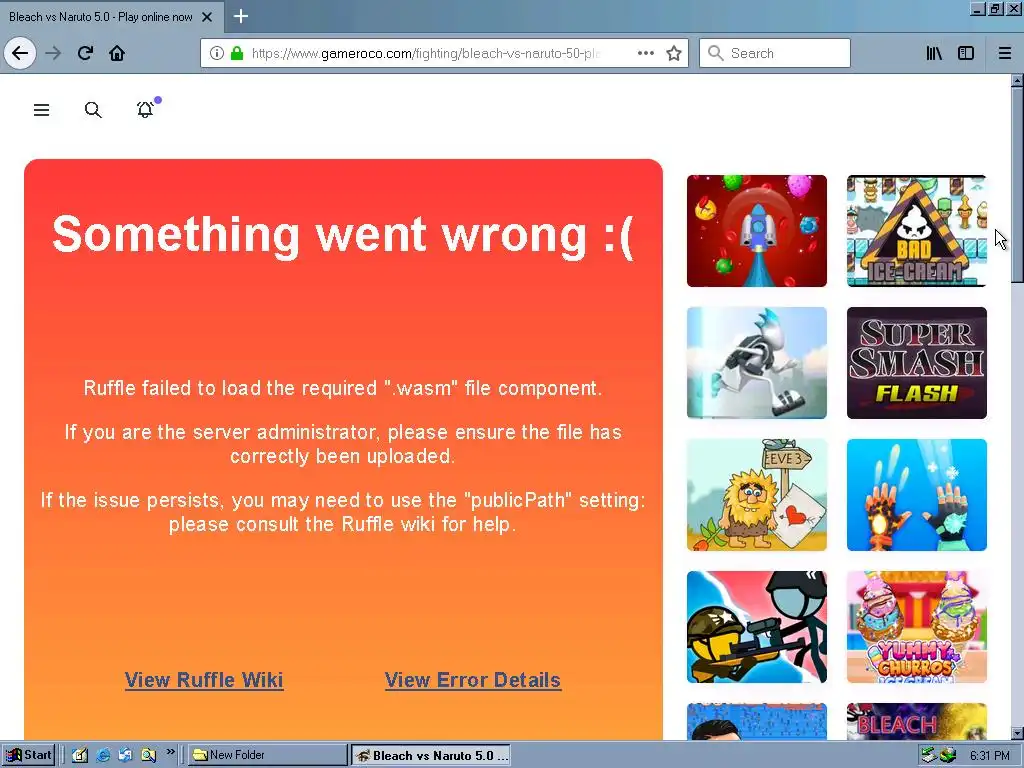Reload the current page

pyautogui.click(x=85, y=53)
